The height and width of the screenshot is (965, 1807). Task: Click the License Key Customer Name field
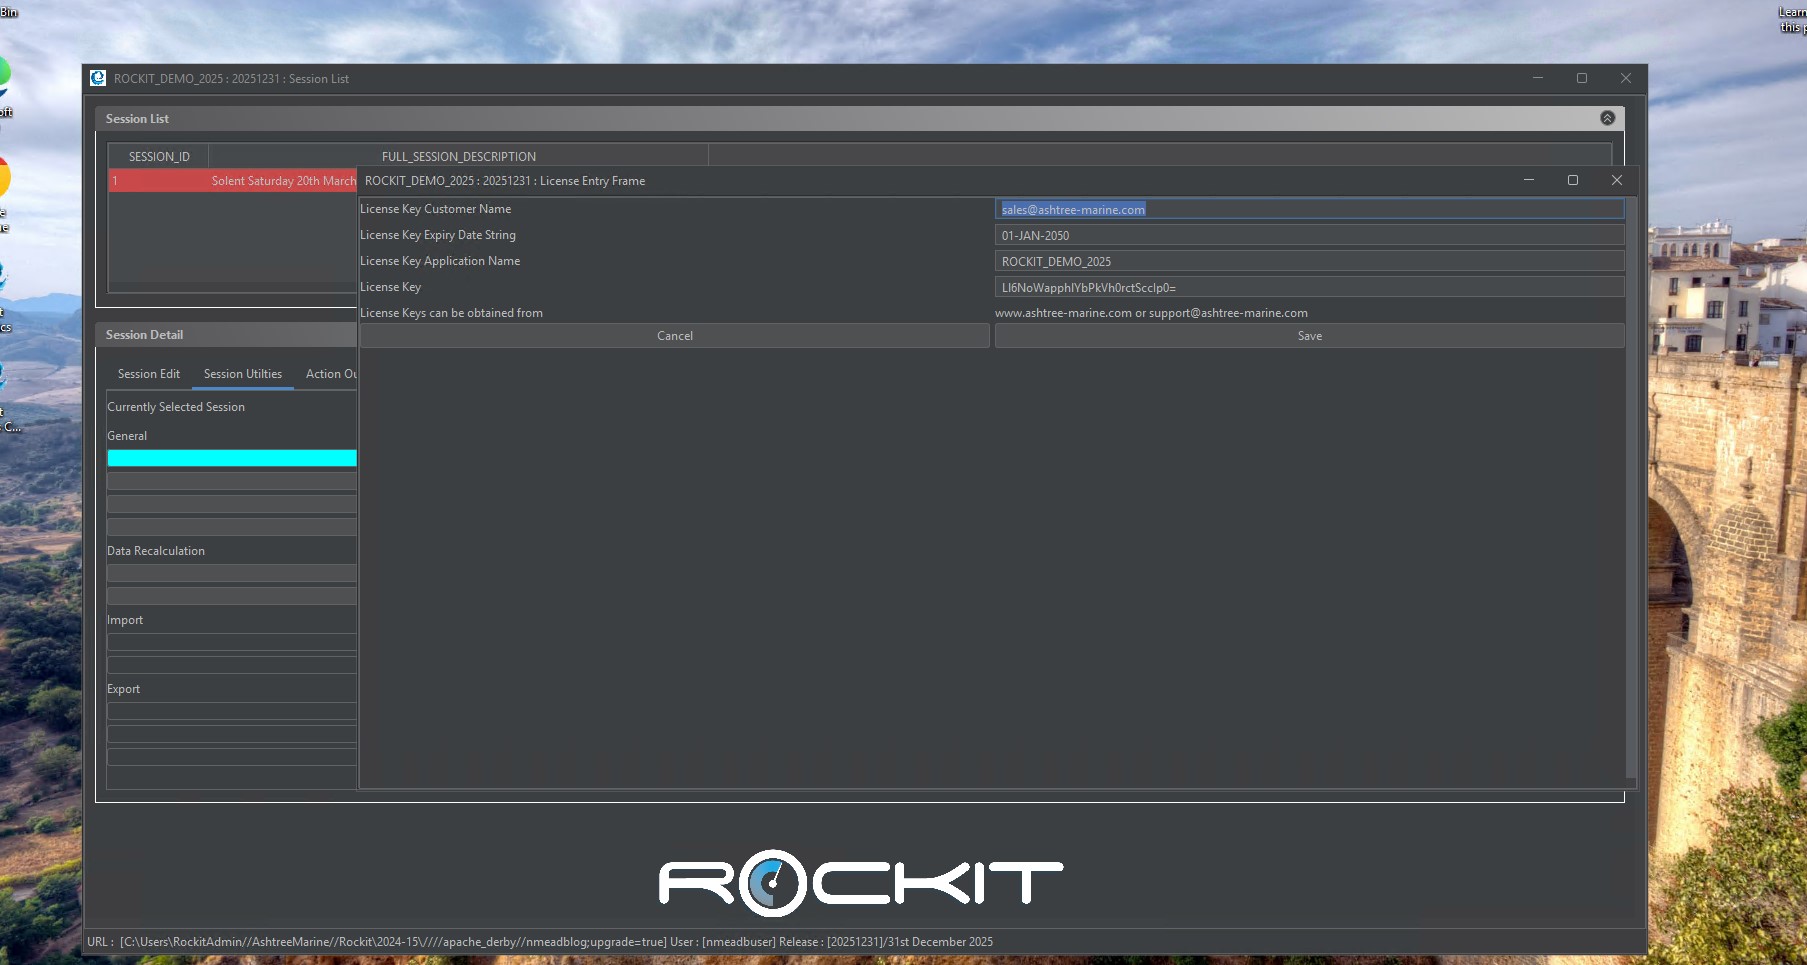pyautogui.click(x=1308, y=210)
